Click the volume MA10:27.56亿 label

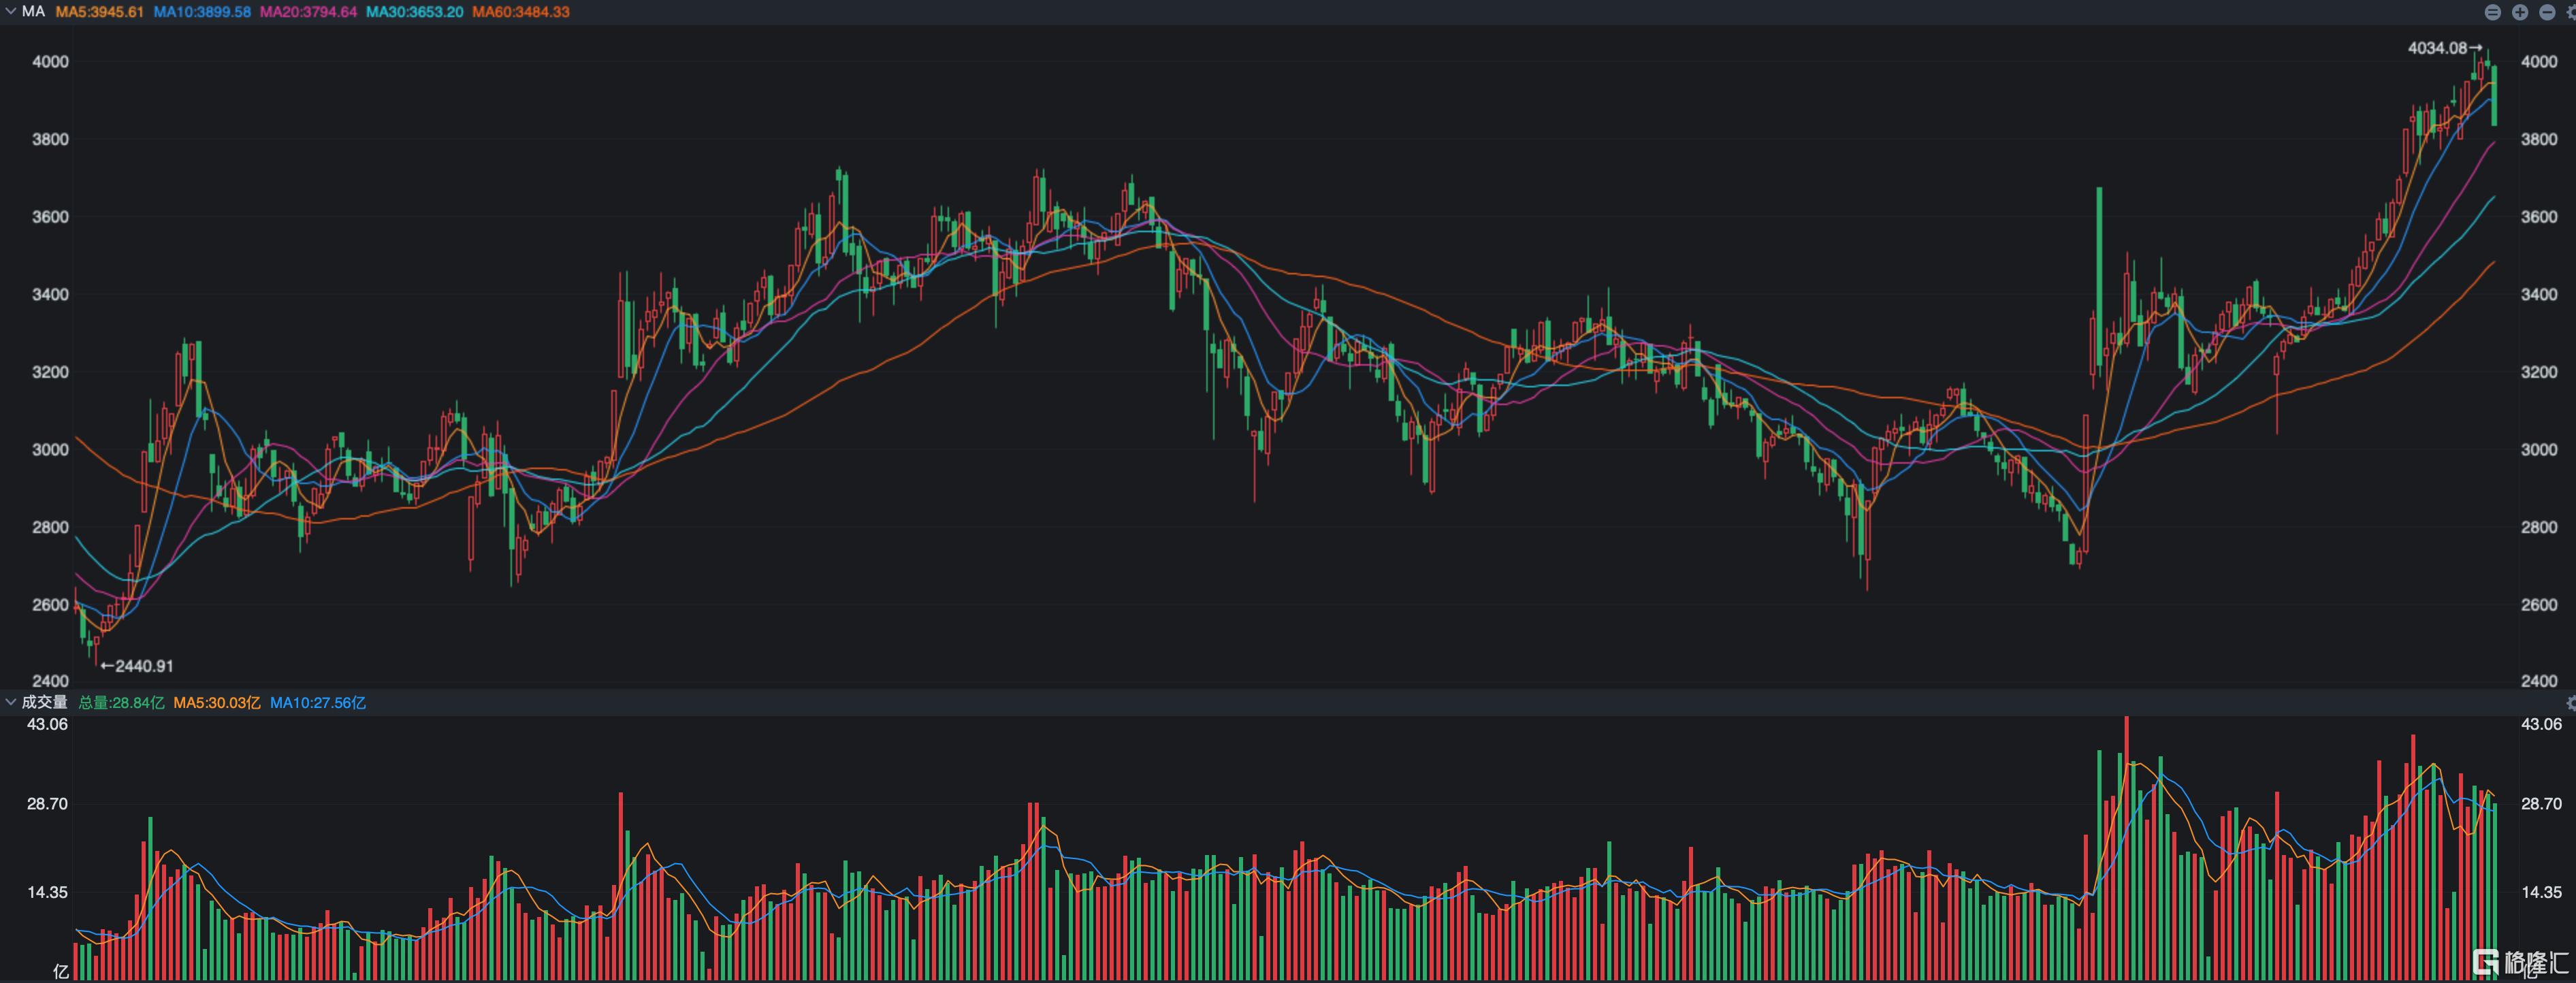(318, 703)
